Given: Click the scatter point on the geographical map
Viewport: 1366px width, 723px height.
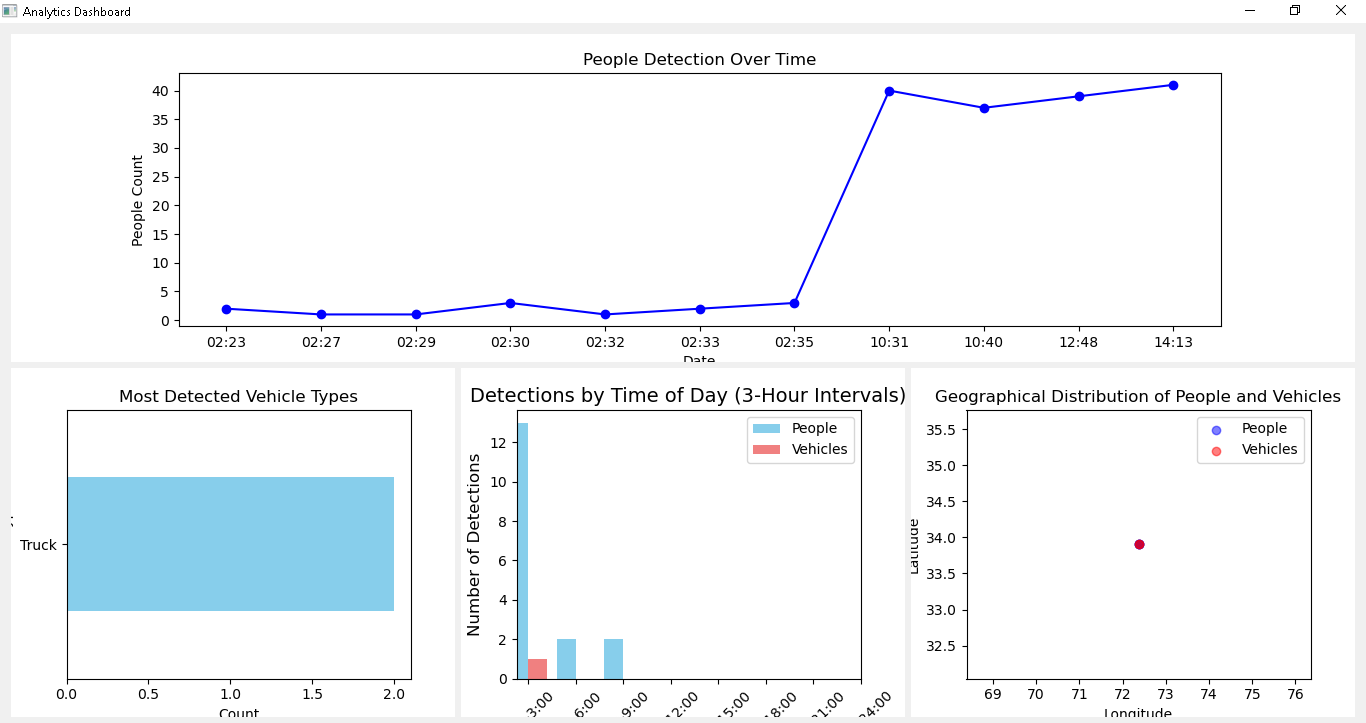Looking at the screenshot, I should point(1139,544).
